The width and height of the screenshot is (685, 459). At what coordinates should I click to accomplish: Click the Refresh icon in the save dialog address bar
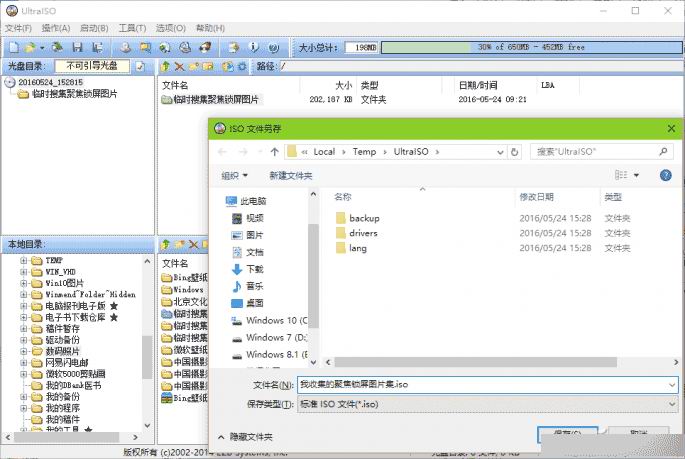point(515,152)
